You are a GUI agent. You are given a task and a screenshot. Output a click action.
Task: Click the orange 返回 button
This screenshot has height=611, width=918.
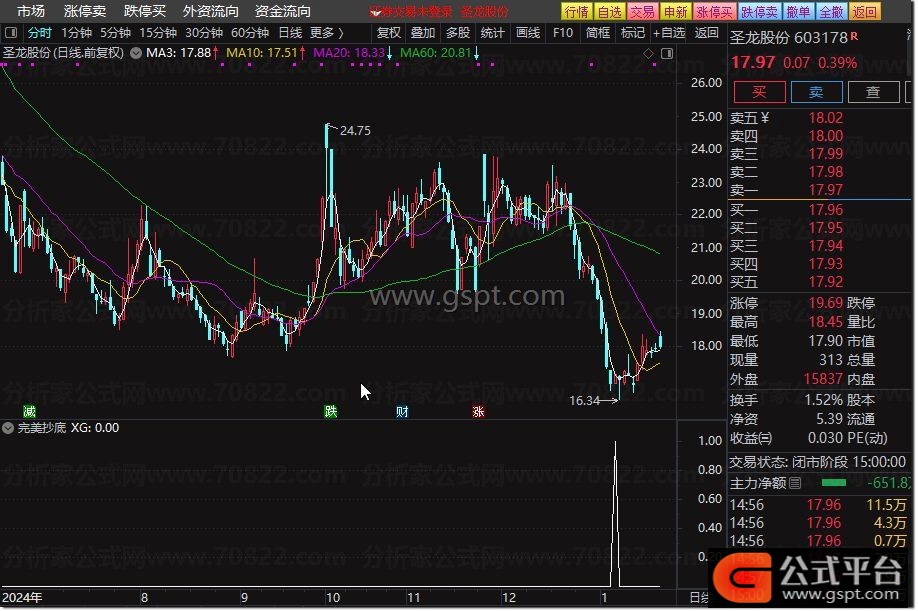pos(865,12)
